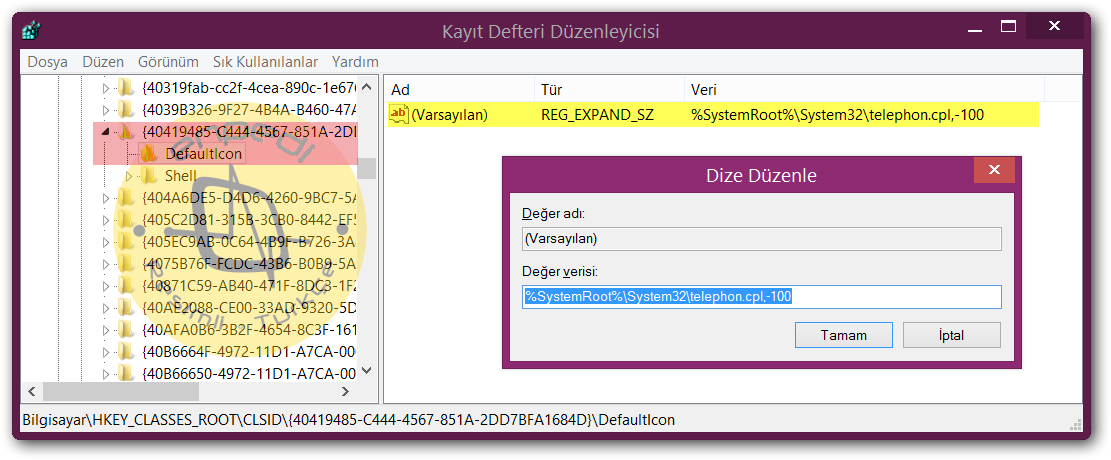Screen dimensions: 1111x460
Task: Click folder icon of {4075B76F-FCDC key
Action: click(126, 264)
